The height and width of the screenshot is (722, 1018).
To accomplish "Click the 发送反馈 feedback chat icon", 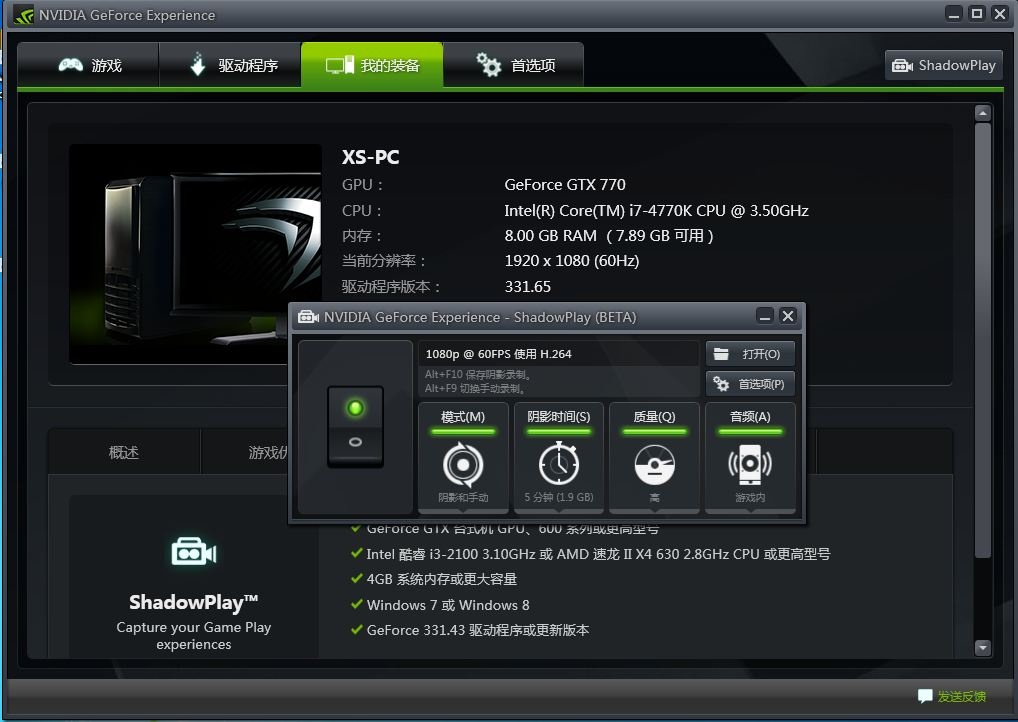I will pos(925,696).
